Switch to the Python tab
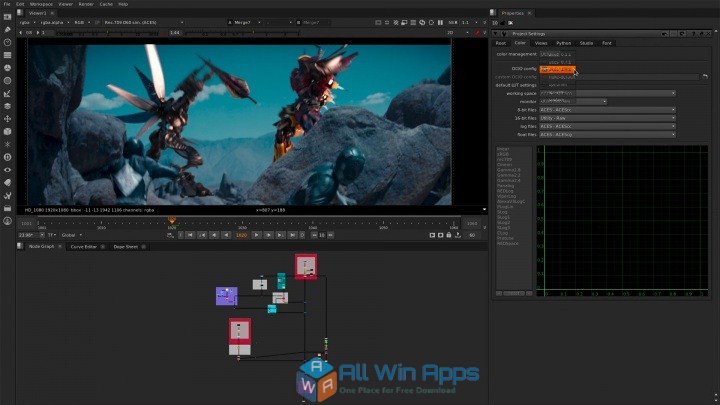720x405 pixels. pyautogui.click(x=563, y=43)
